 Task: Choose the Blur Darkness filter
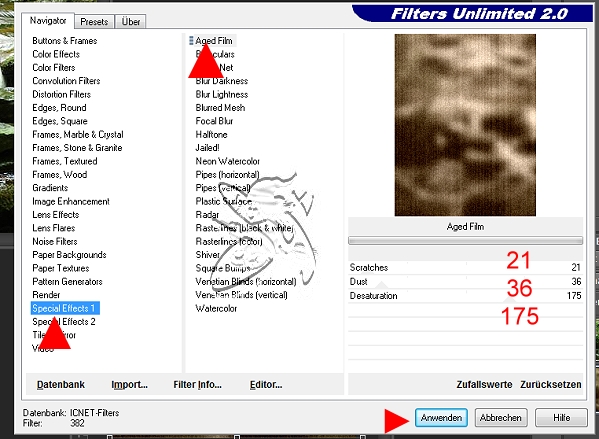coord(222,81)
